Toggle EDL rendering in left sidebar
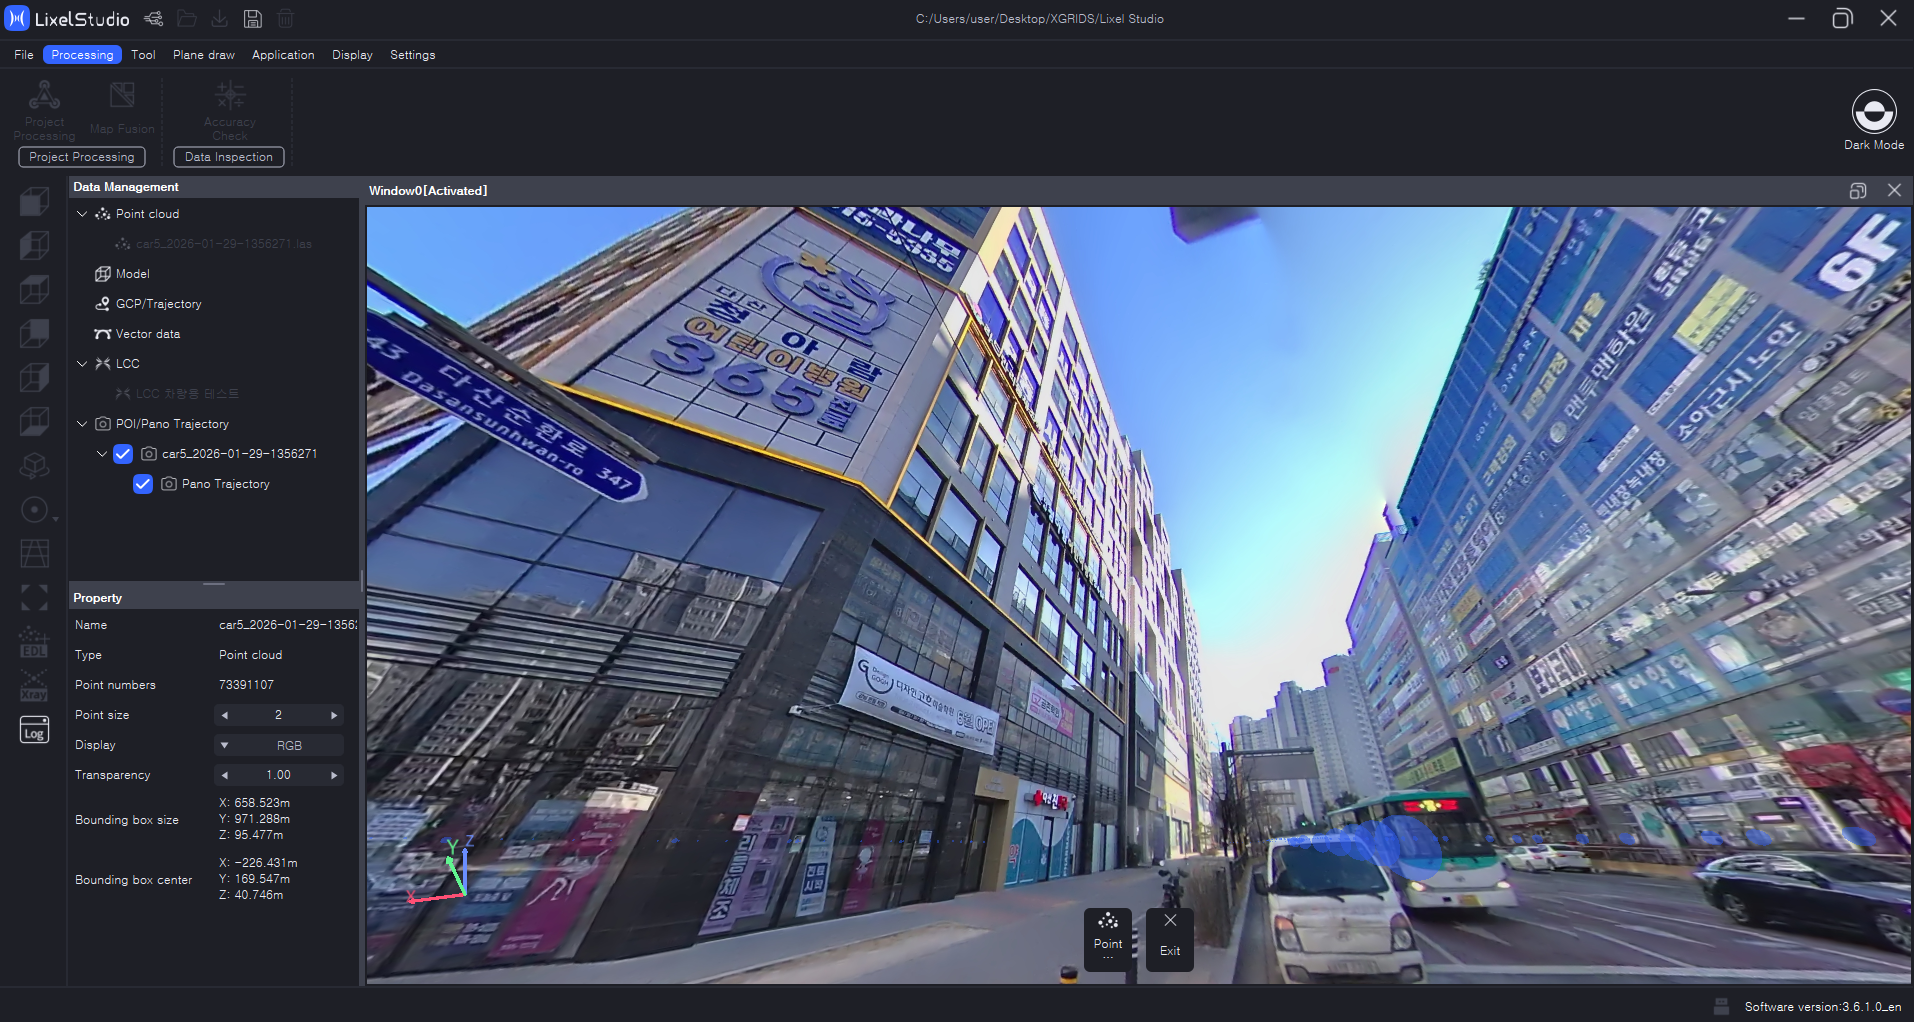 click(x=35, y=642)
